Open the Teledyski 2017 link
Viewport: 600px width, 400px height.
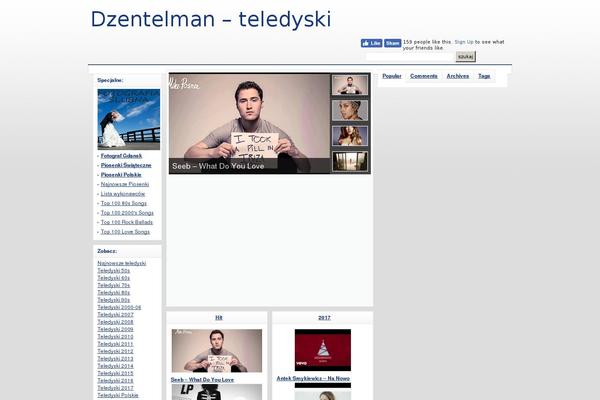click(x=115, y=388)
